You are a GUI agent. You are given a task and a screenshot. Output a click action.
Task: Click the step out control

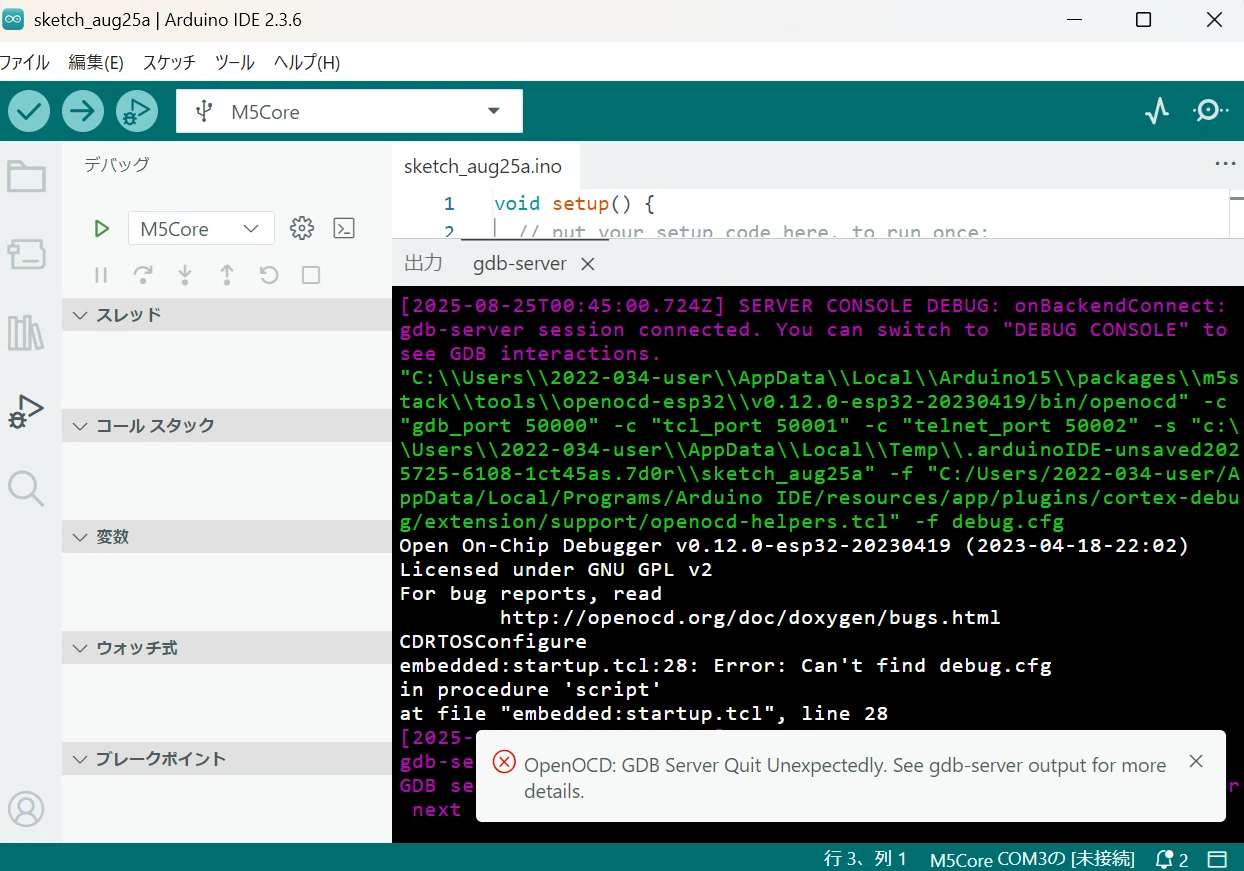pyautogui.click(x=227, y=275)
